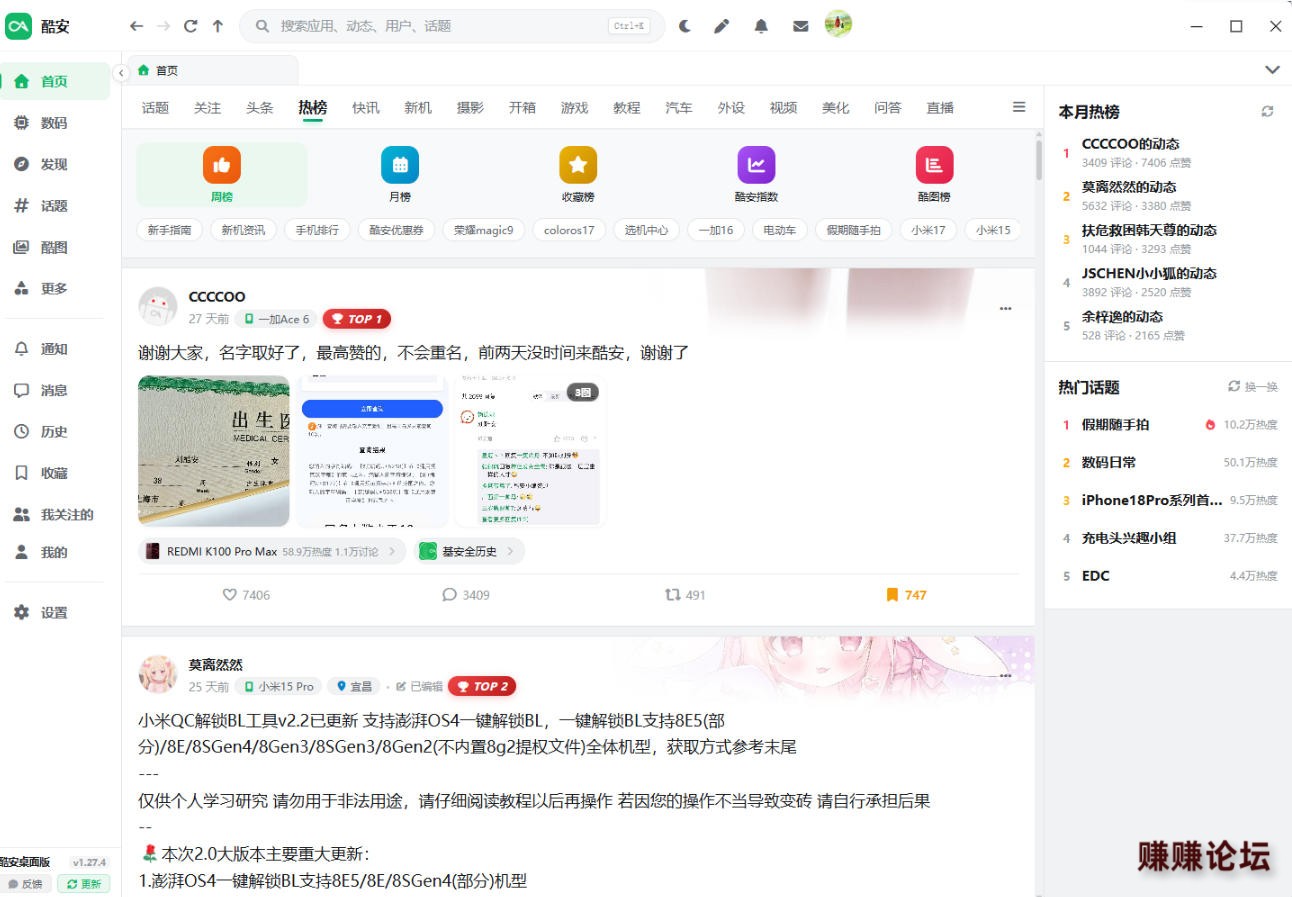Select the 酷安指数 chart icon
The height and width of the screenshot is (897, 1292).
[756, 165]
